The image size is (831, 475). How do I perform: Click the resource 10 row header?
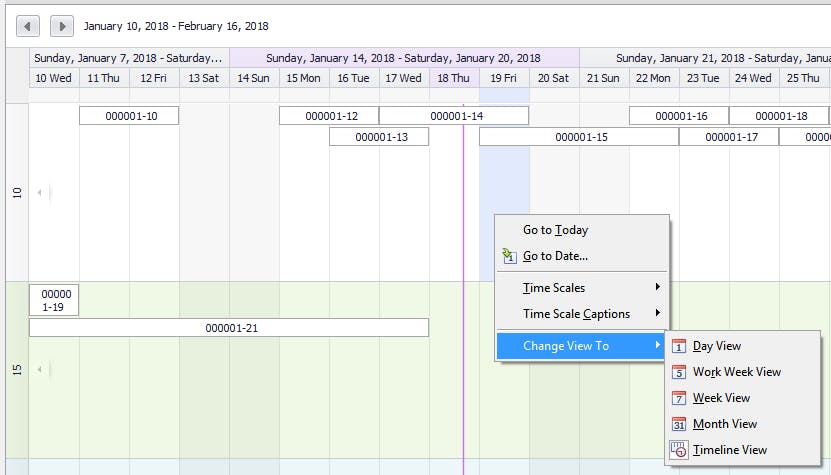[17, 192]
